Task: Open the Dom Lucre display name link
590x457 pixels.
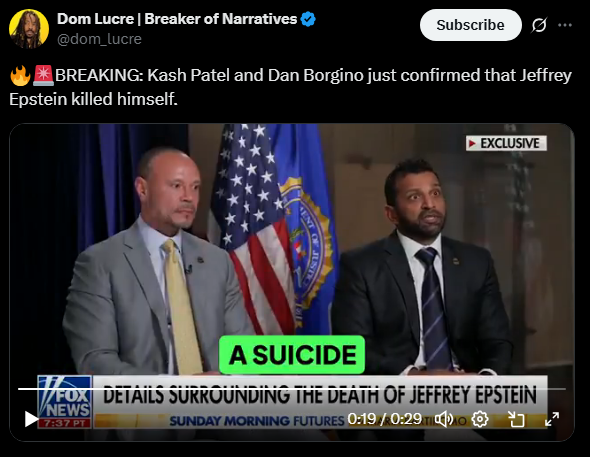Action: (x=177, y=19)
